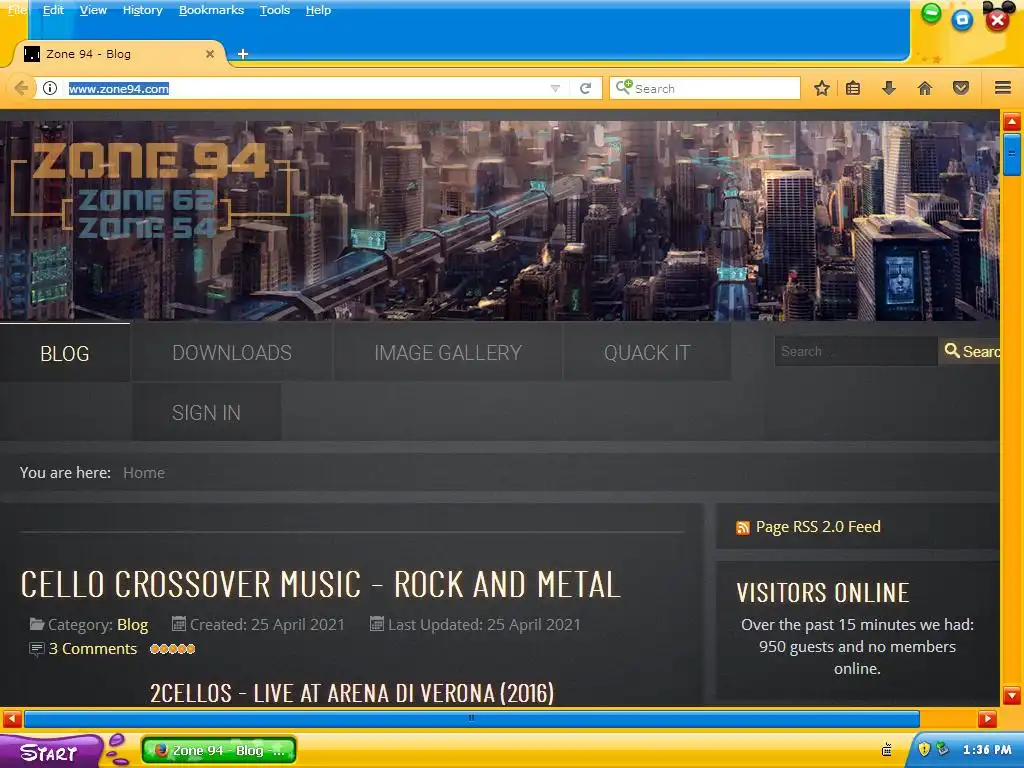Screen dimensions: 1024x768
Task: Open the Page RSS 2.0 Feed link
Action: point(818,527)
